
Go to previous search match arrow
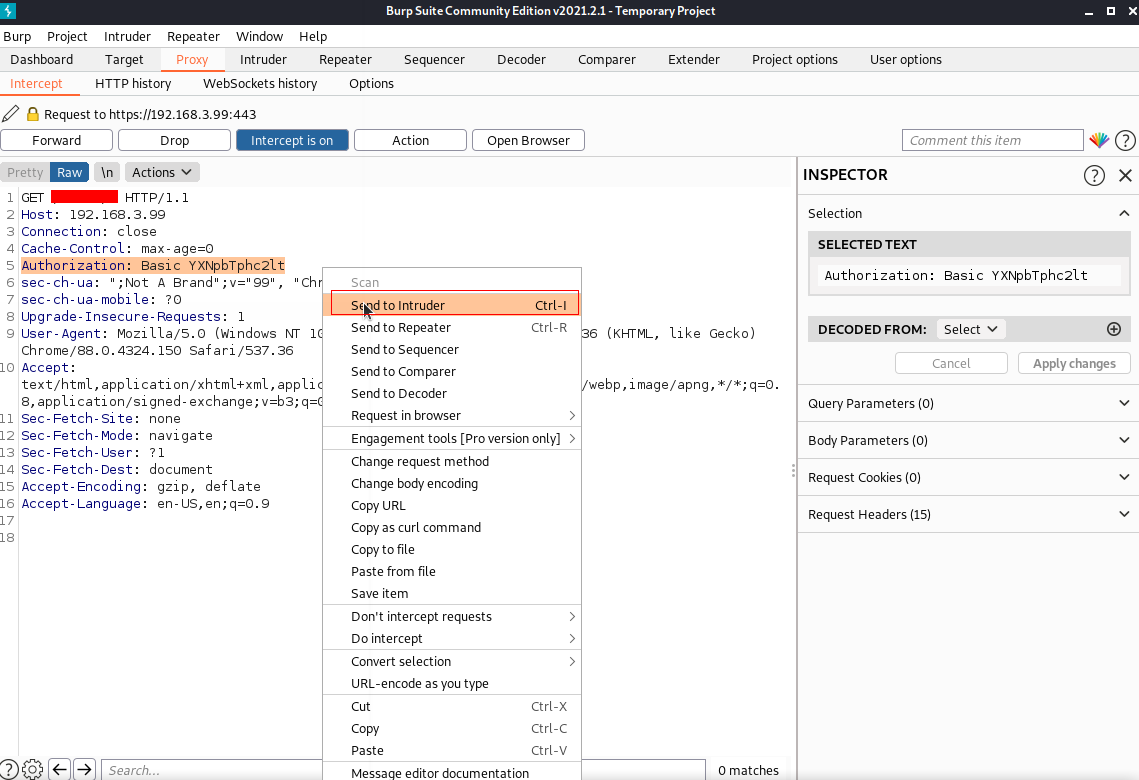[x=60, y=769]
